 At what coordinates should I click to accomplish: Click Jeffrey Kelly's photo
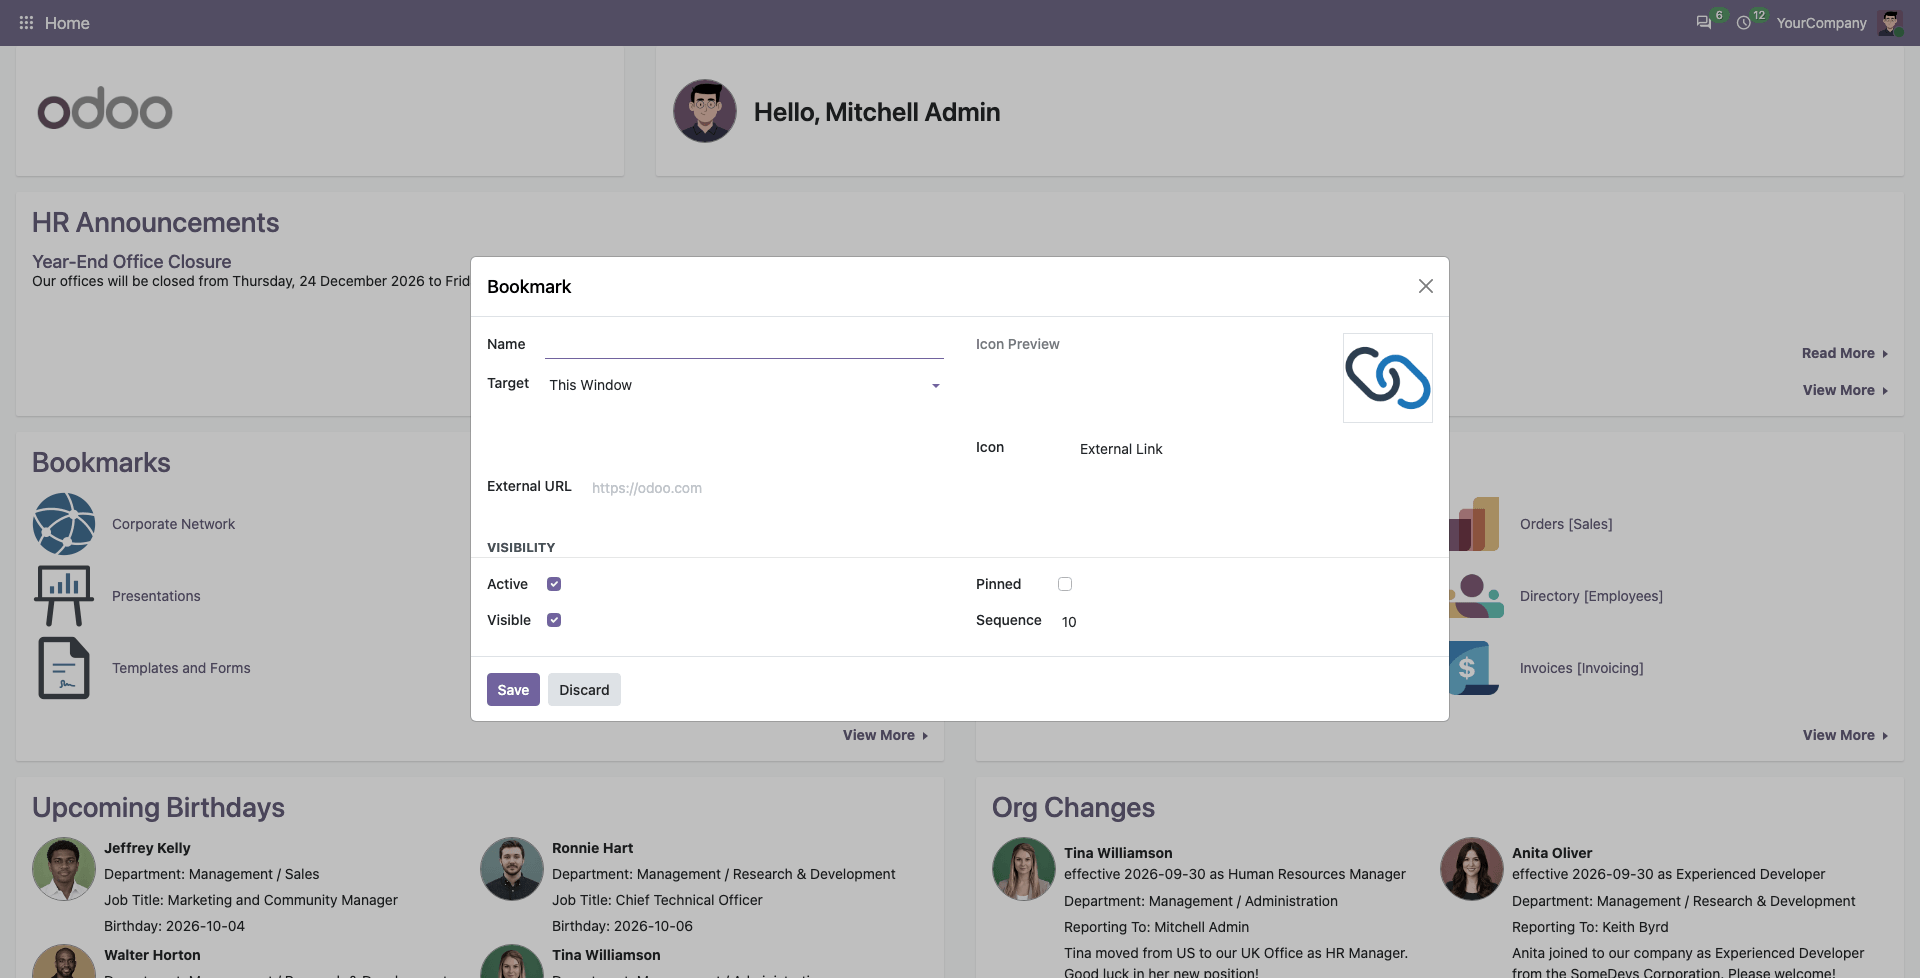[x=64, y=869]
